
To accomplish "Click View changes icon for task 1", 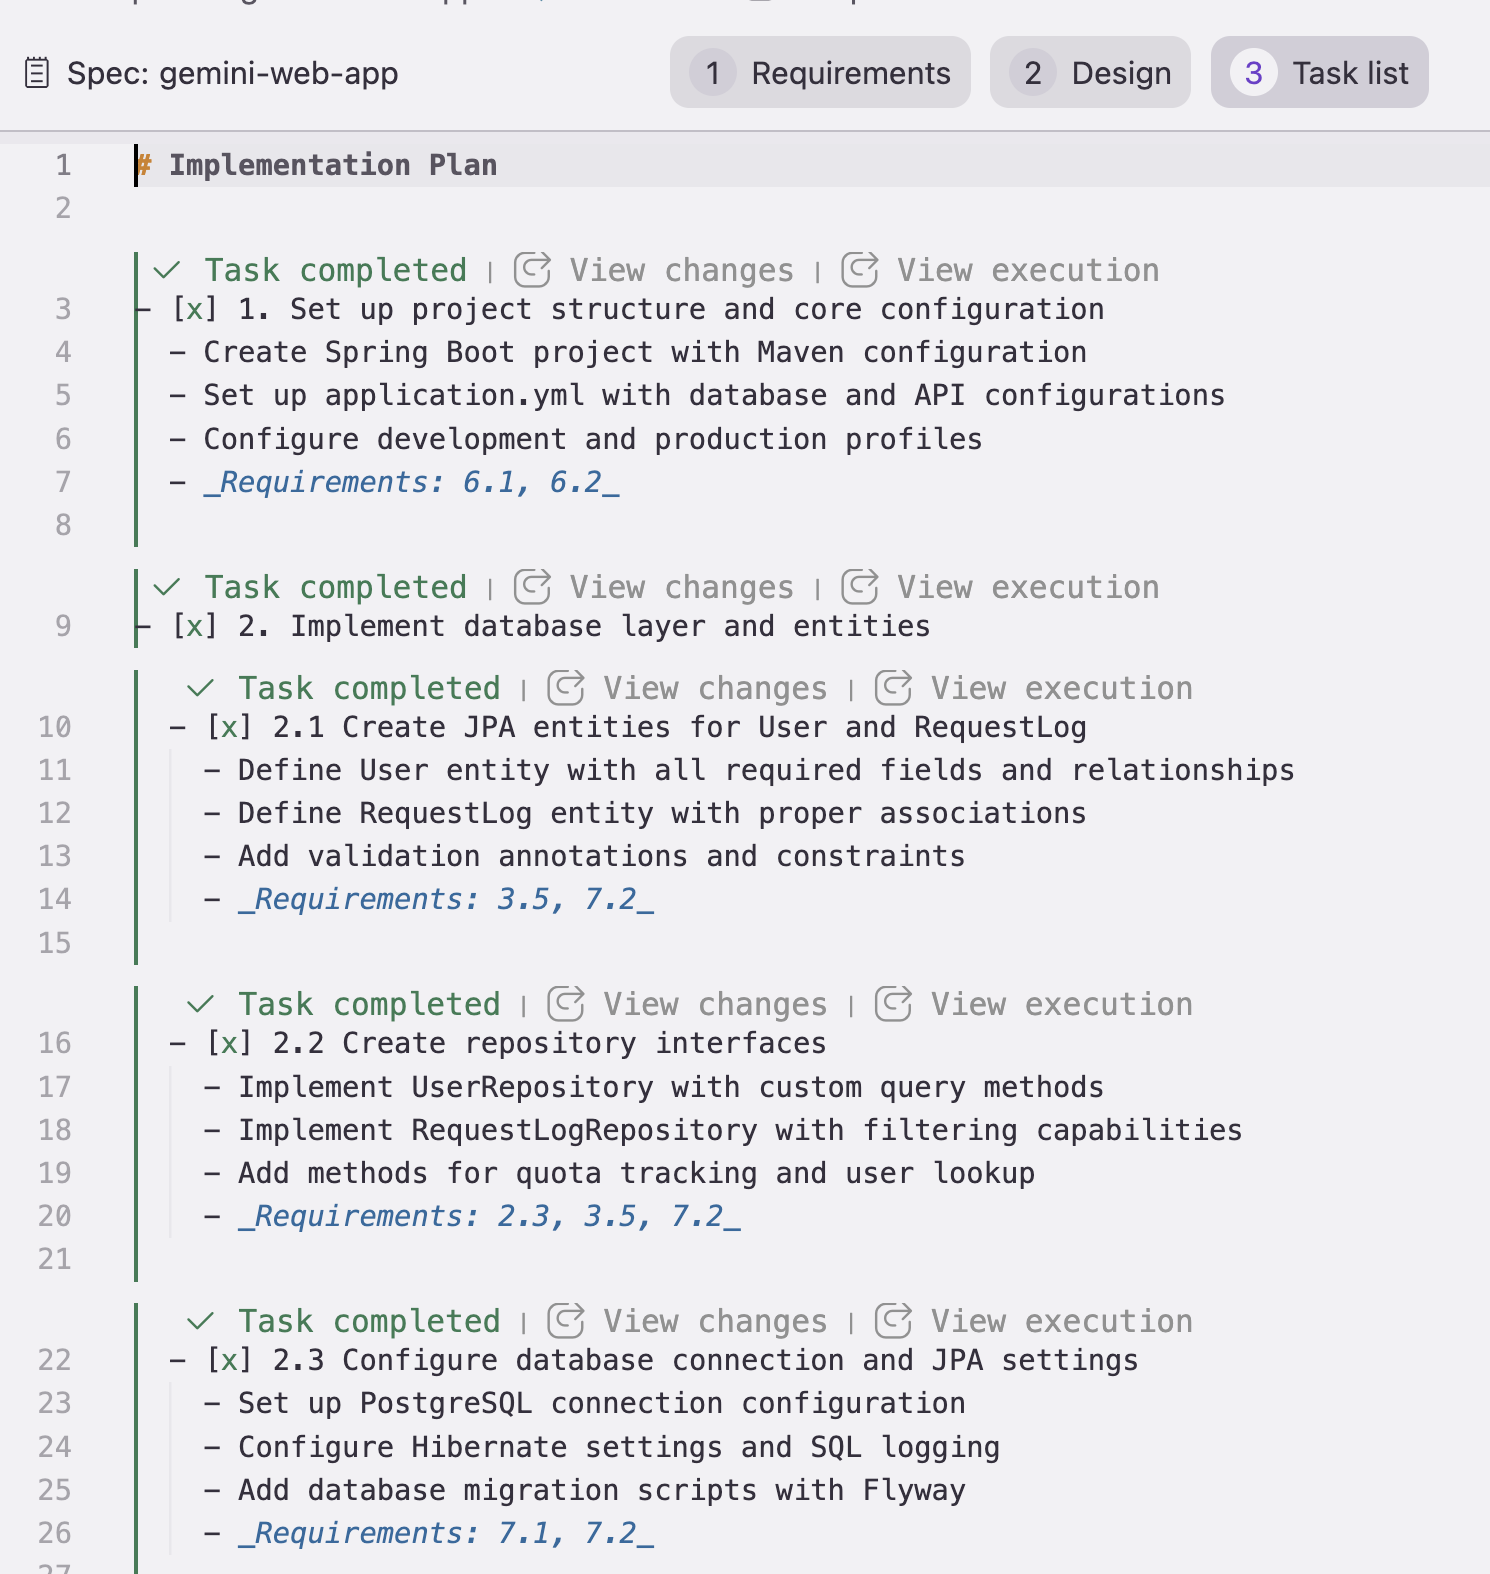I will (x=532, y=270).
